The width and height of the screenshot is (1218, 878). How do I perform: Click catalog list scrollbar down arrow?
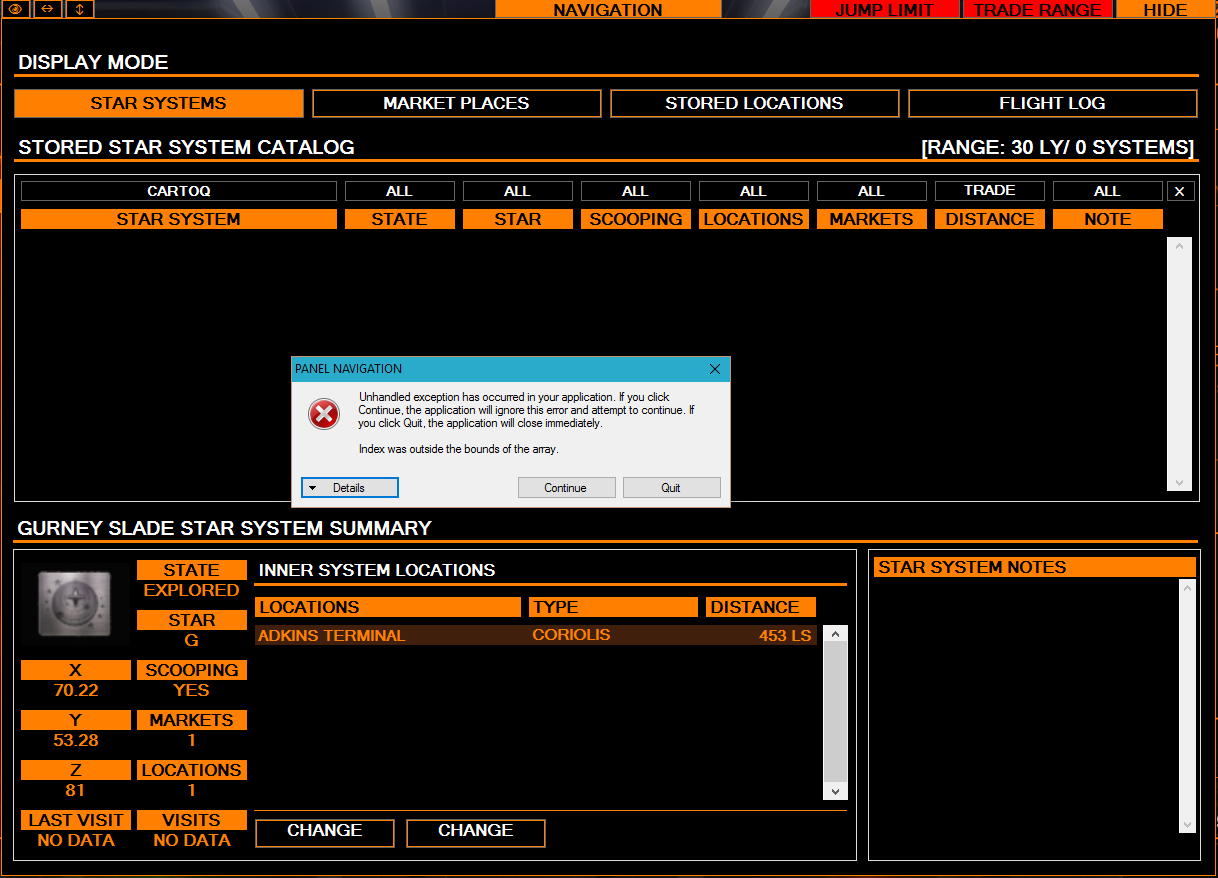(x=1179, y=483)
